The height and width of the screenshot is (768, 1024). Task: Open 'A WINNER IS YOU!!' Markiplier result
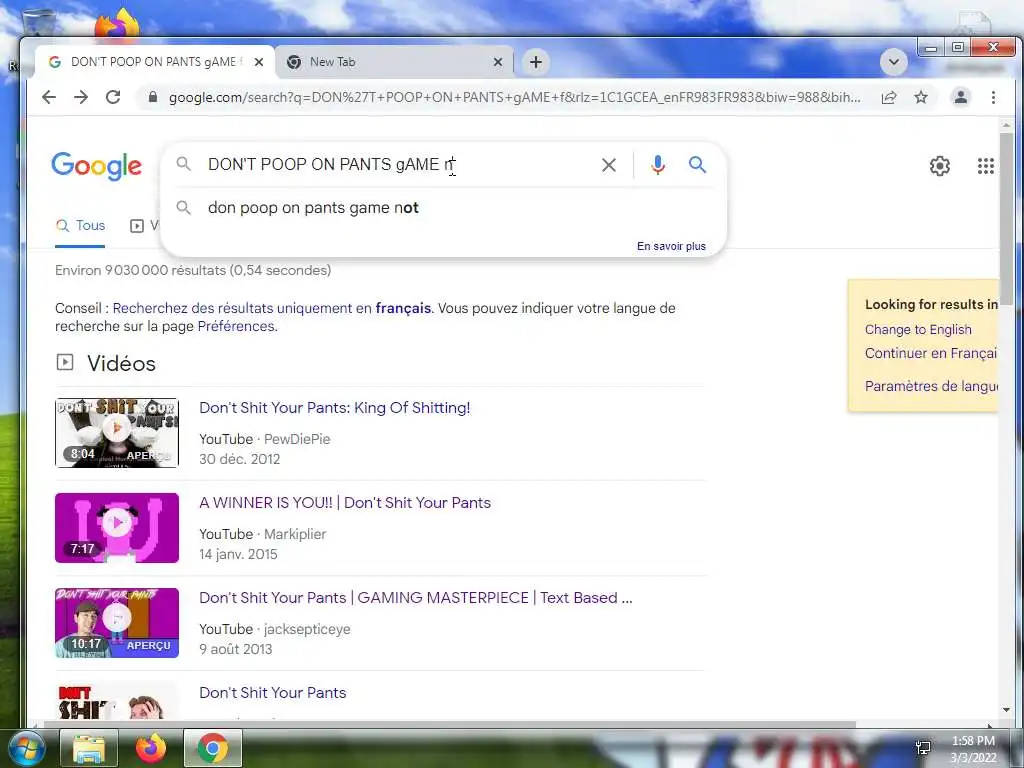345,502
